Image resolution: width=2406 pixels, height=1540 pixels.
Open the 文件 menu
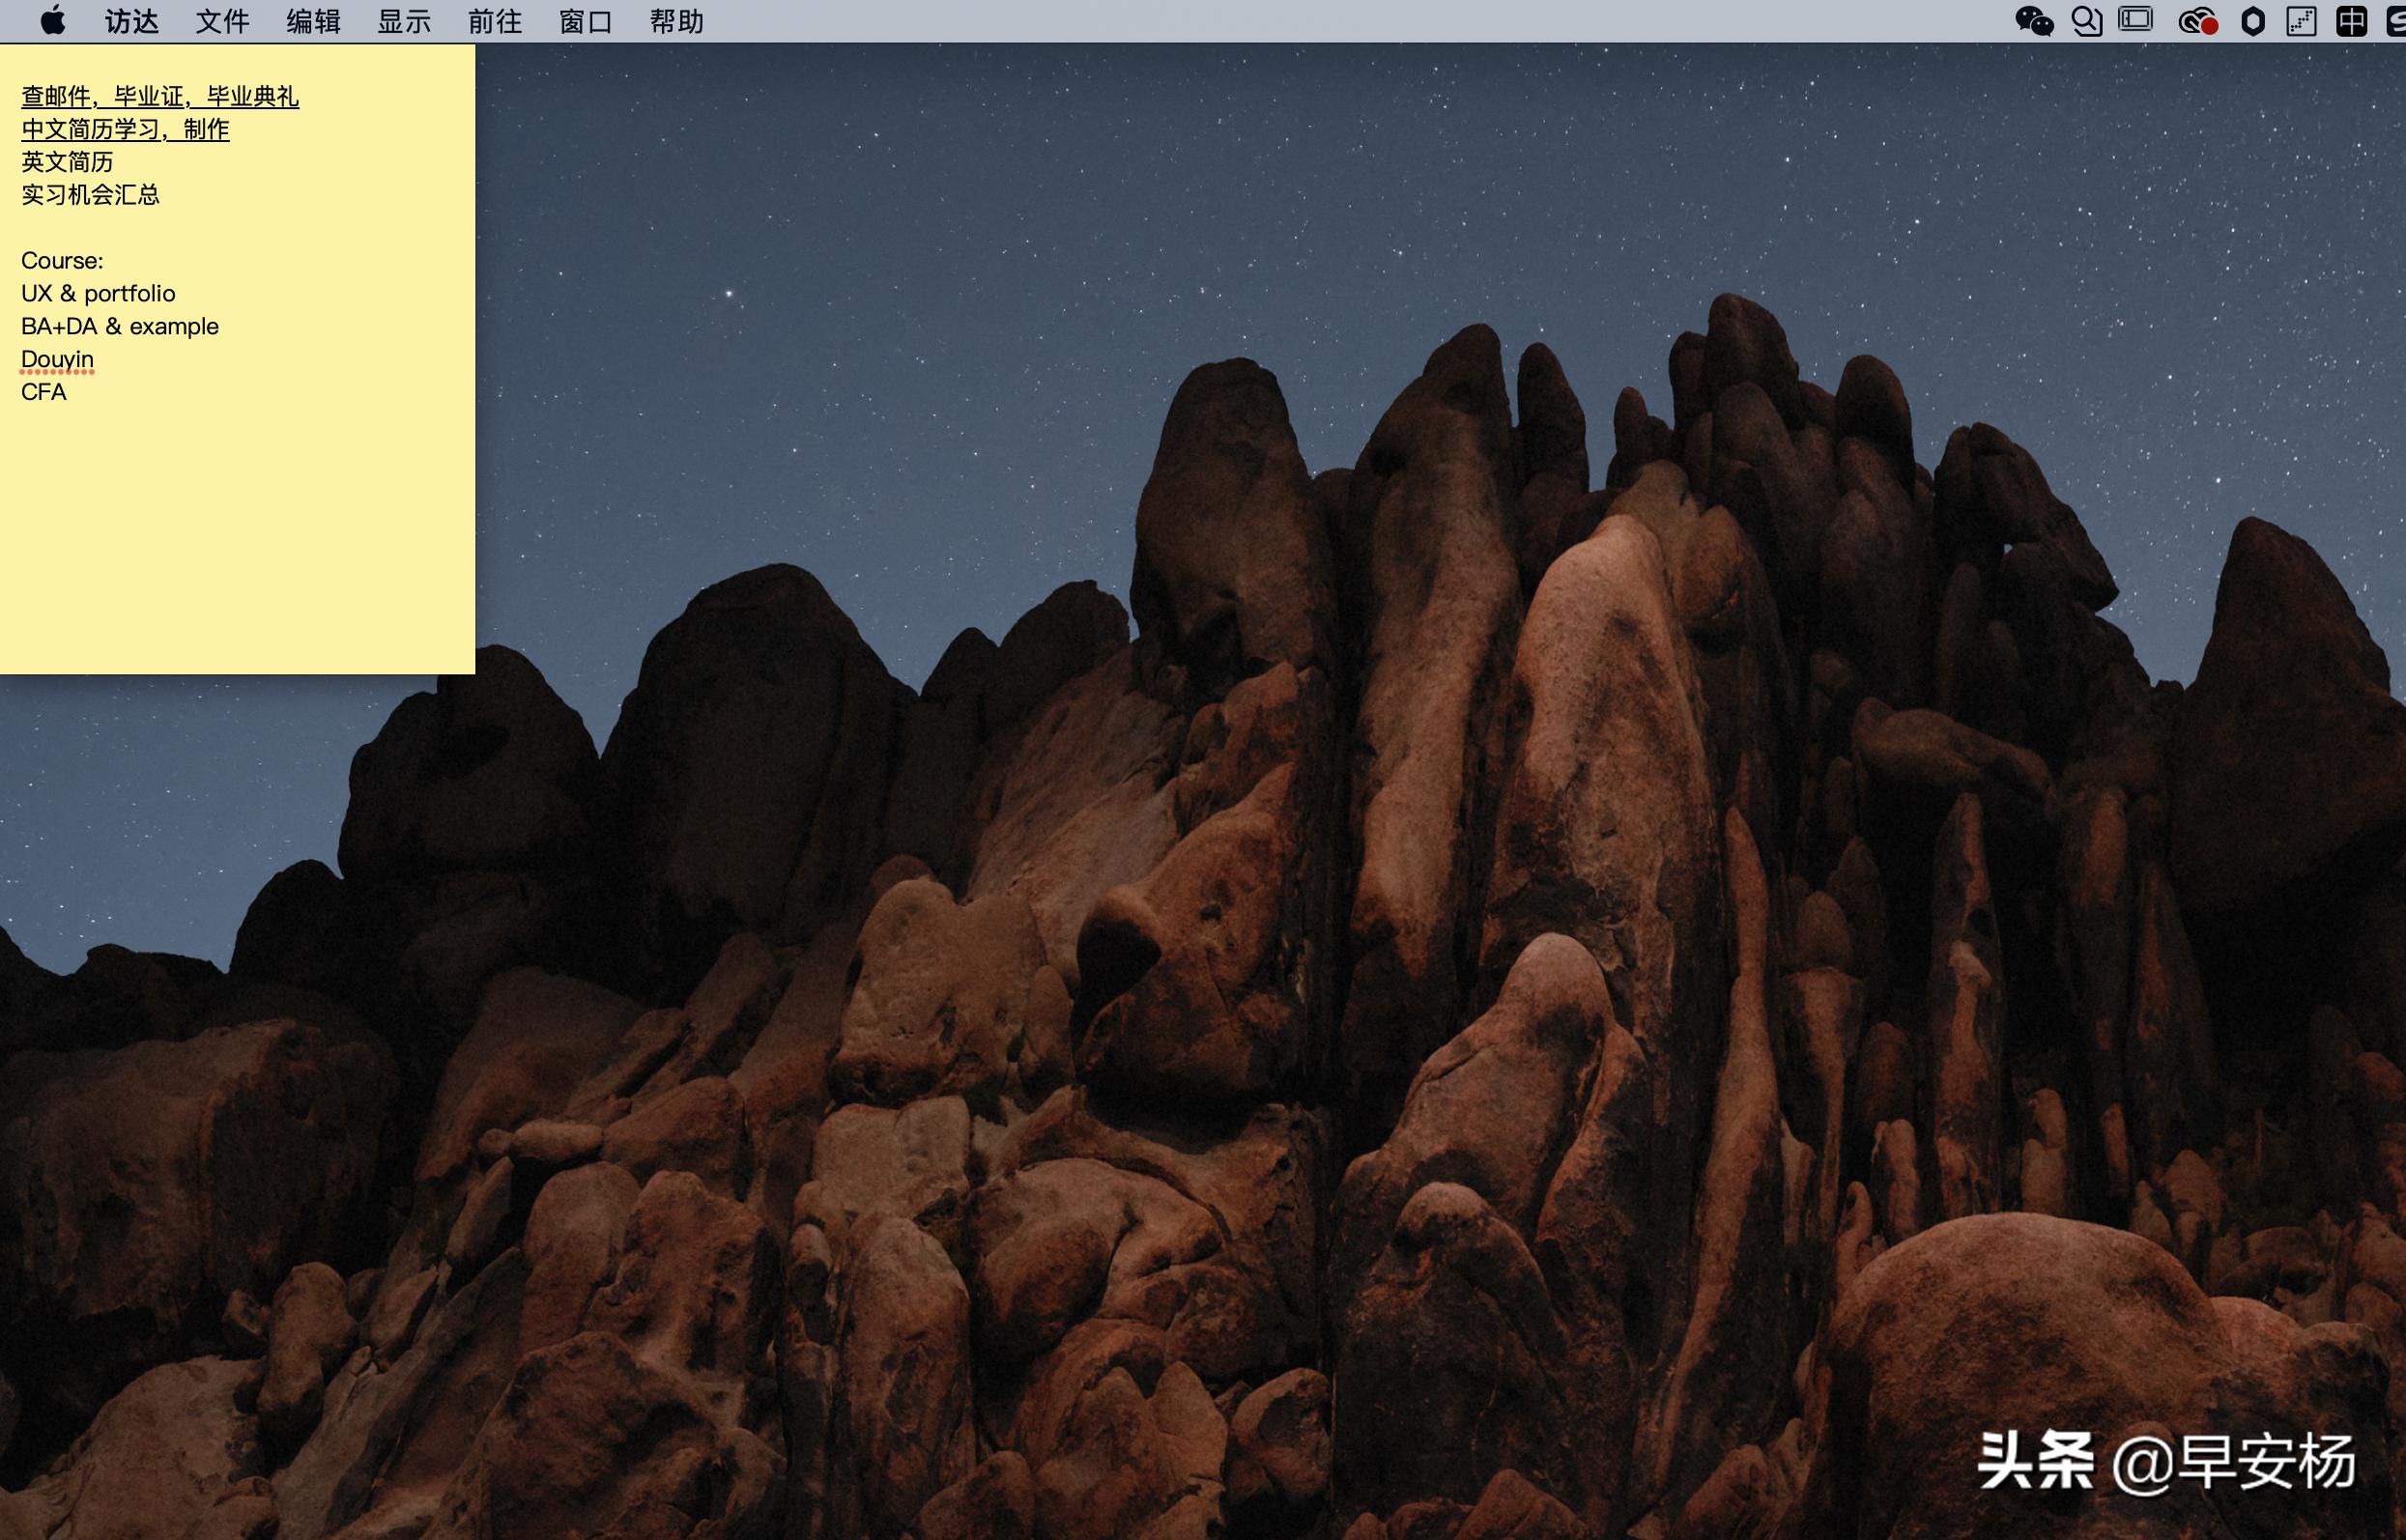tap(222, 21)
